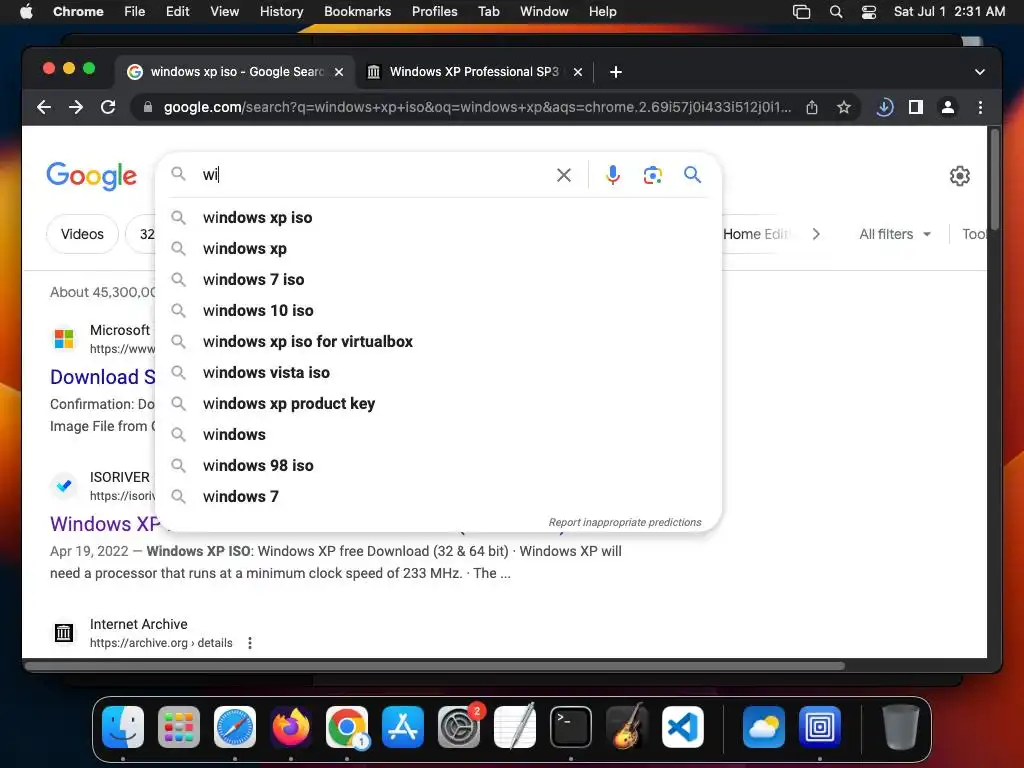Choose the plain 'windows xp' suggestion
The width and height of the screenshot is (1024, 768).
click(439, 248)
